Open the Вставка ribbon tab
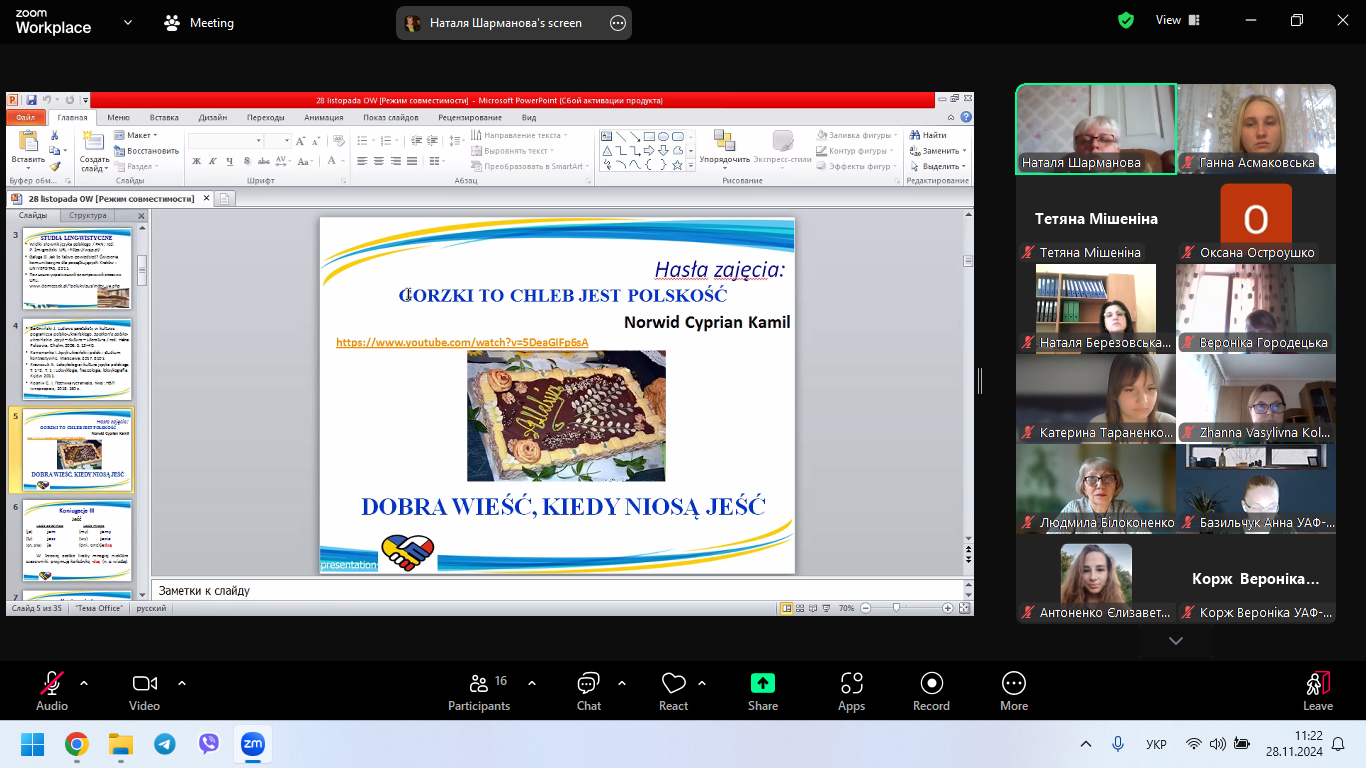 [x=164, y=117]
